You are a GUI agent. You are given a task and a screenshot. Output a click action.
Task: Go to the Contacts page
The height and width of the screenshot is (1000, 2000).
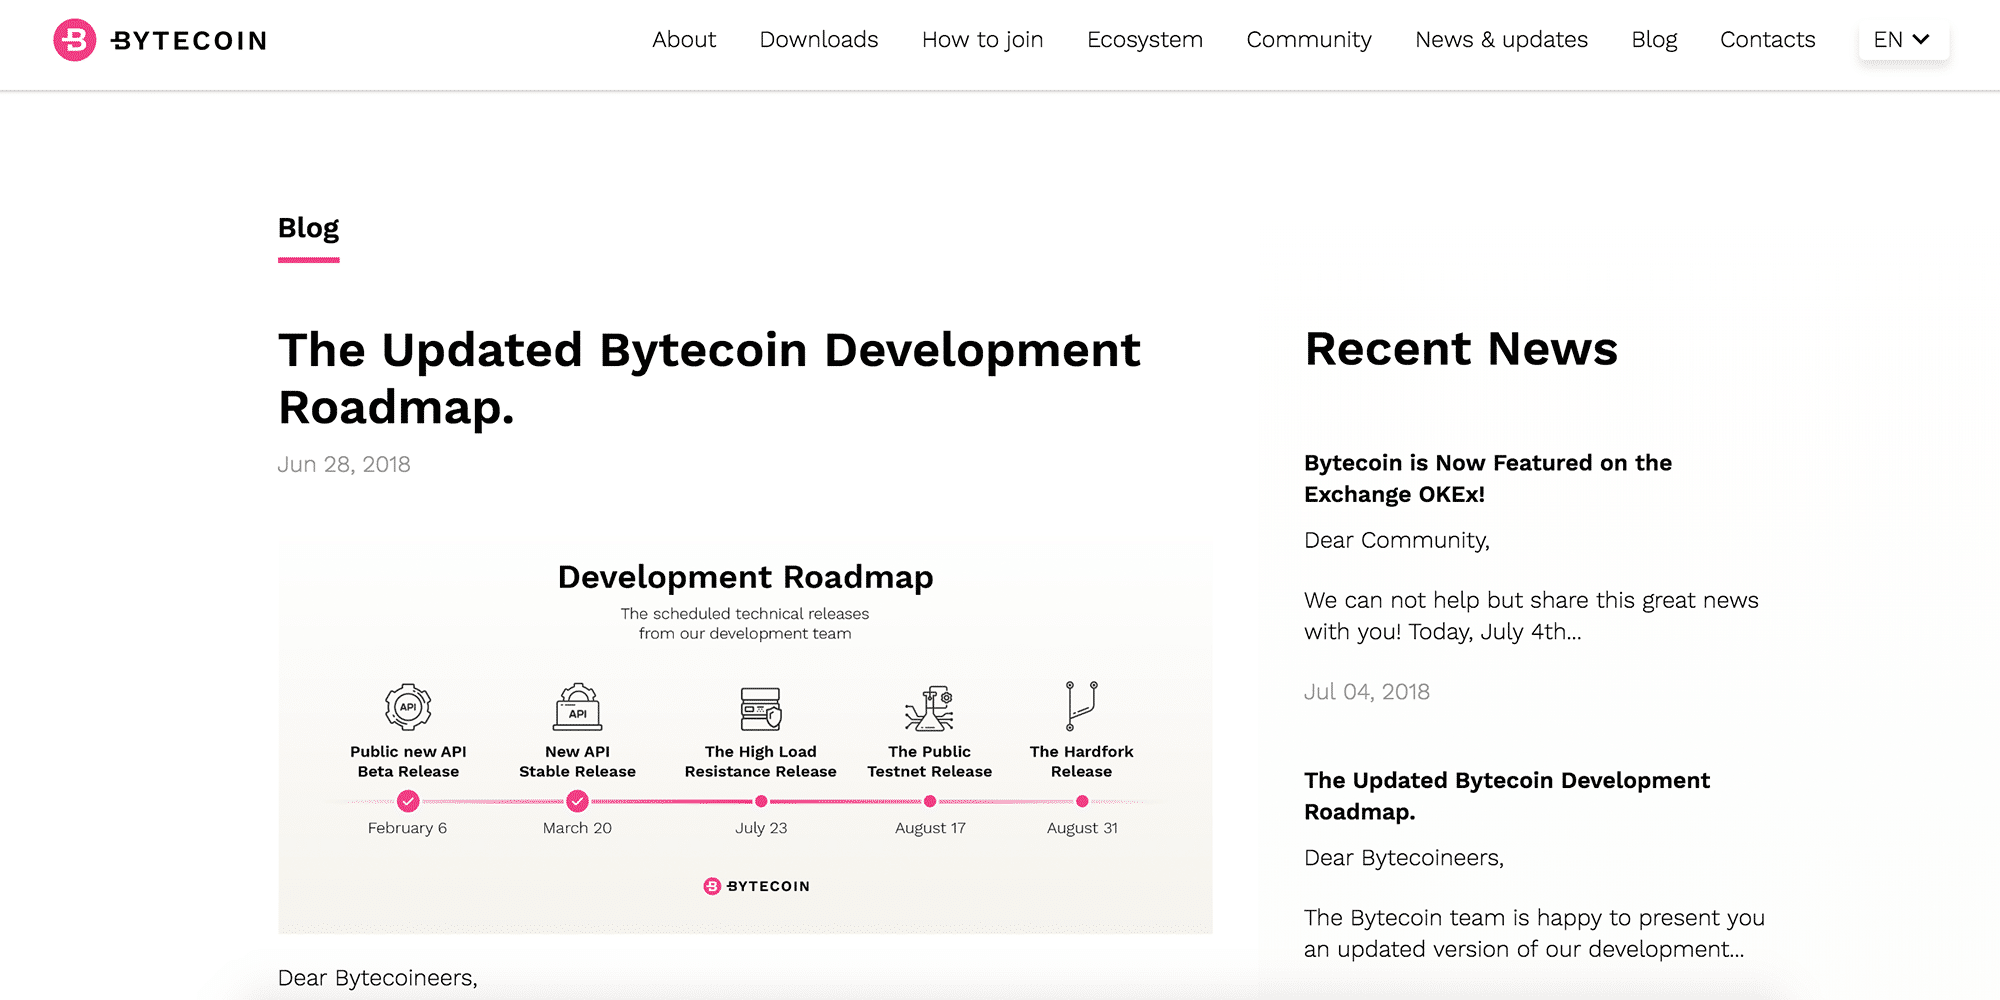(x=1768, y=40)
